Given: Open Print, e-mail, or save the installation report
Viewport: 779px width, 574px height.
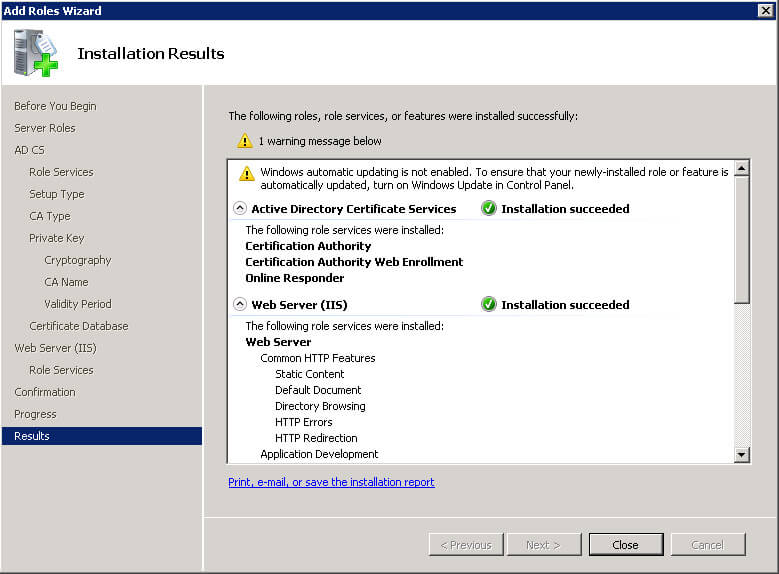Looking at the screenshot, I should tap(331, 482).
